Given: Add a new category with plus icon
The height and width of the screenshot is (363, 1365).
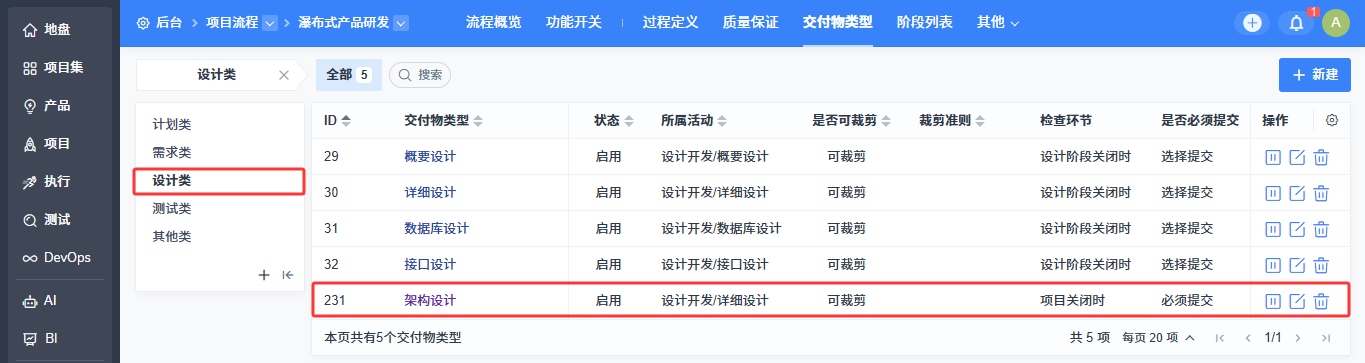Looking at the screenshot, I should tap(264, 275).
